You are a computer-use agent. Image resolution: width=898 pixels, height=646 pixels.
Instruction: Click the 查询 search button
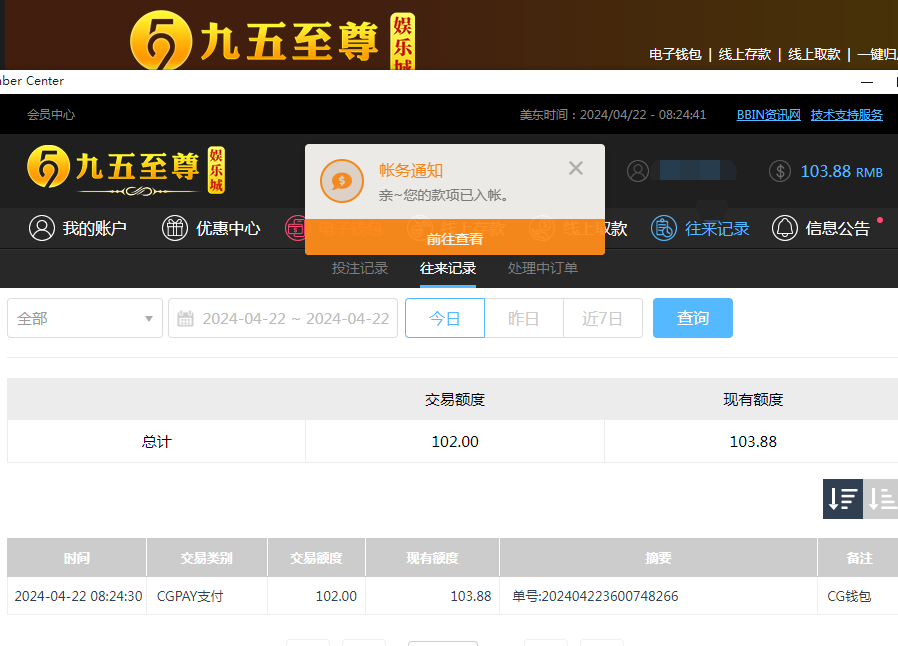point(693,318)
